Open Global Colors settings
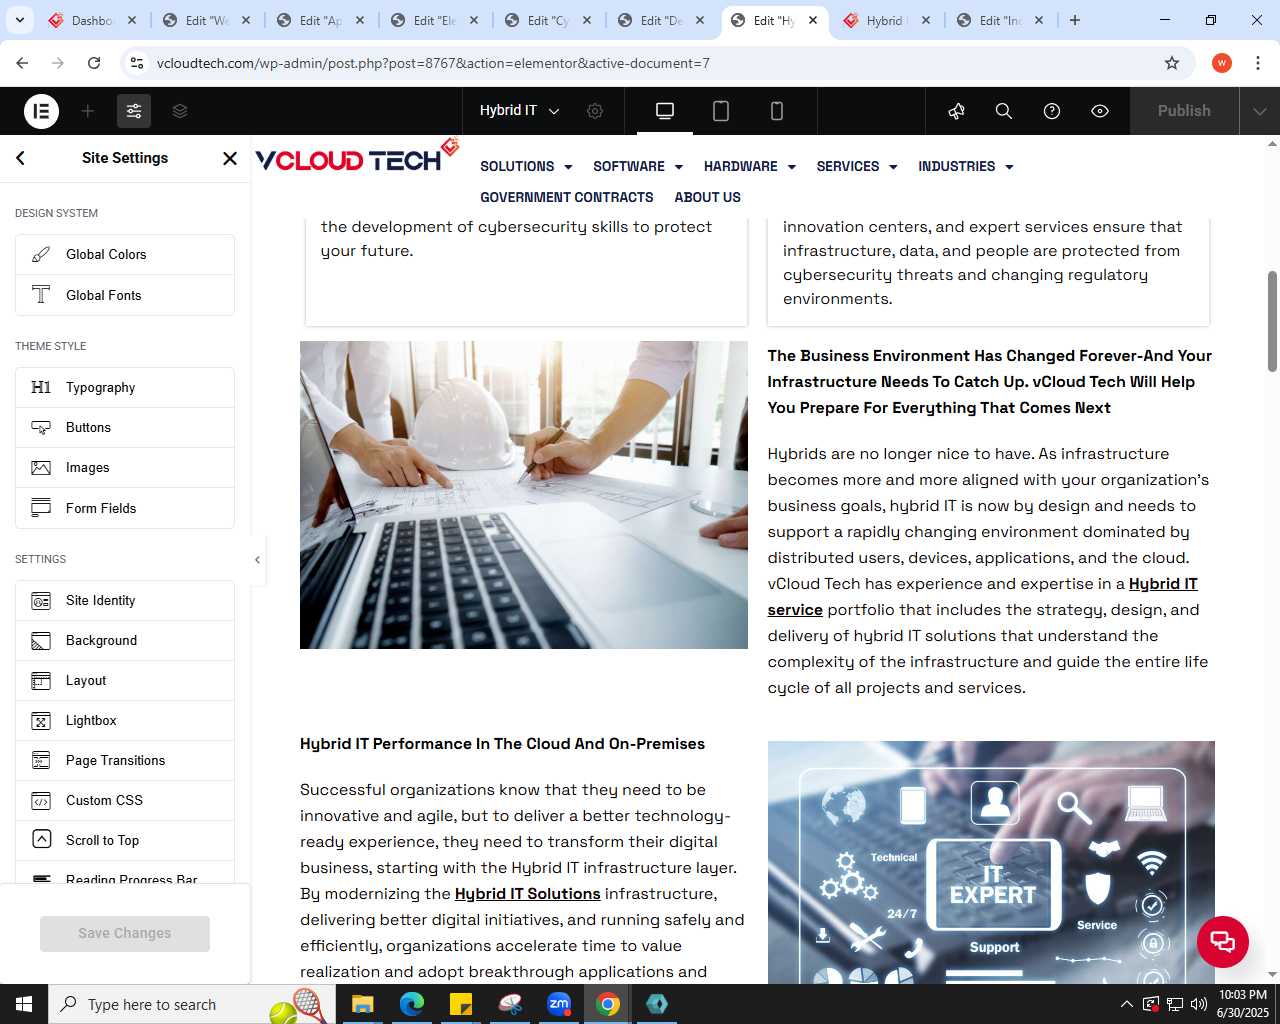Viewport: 1280px width, 1024px height. click(125, 254)
